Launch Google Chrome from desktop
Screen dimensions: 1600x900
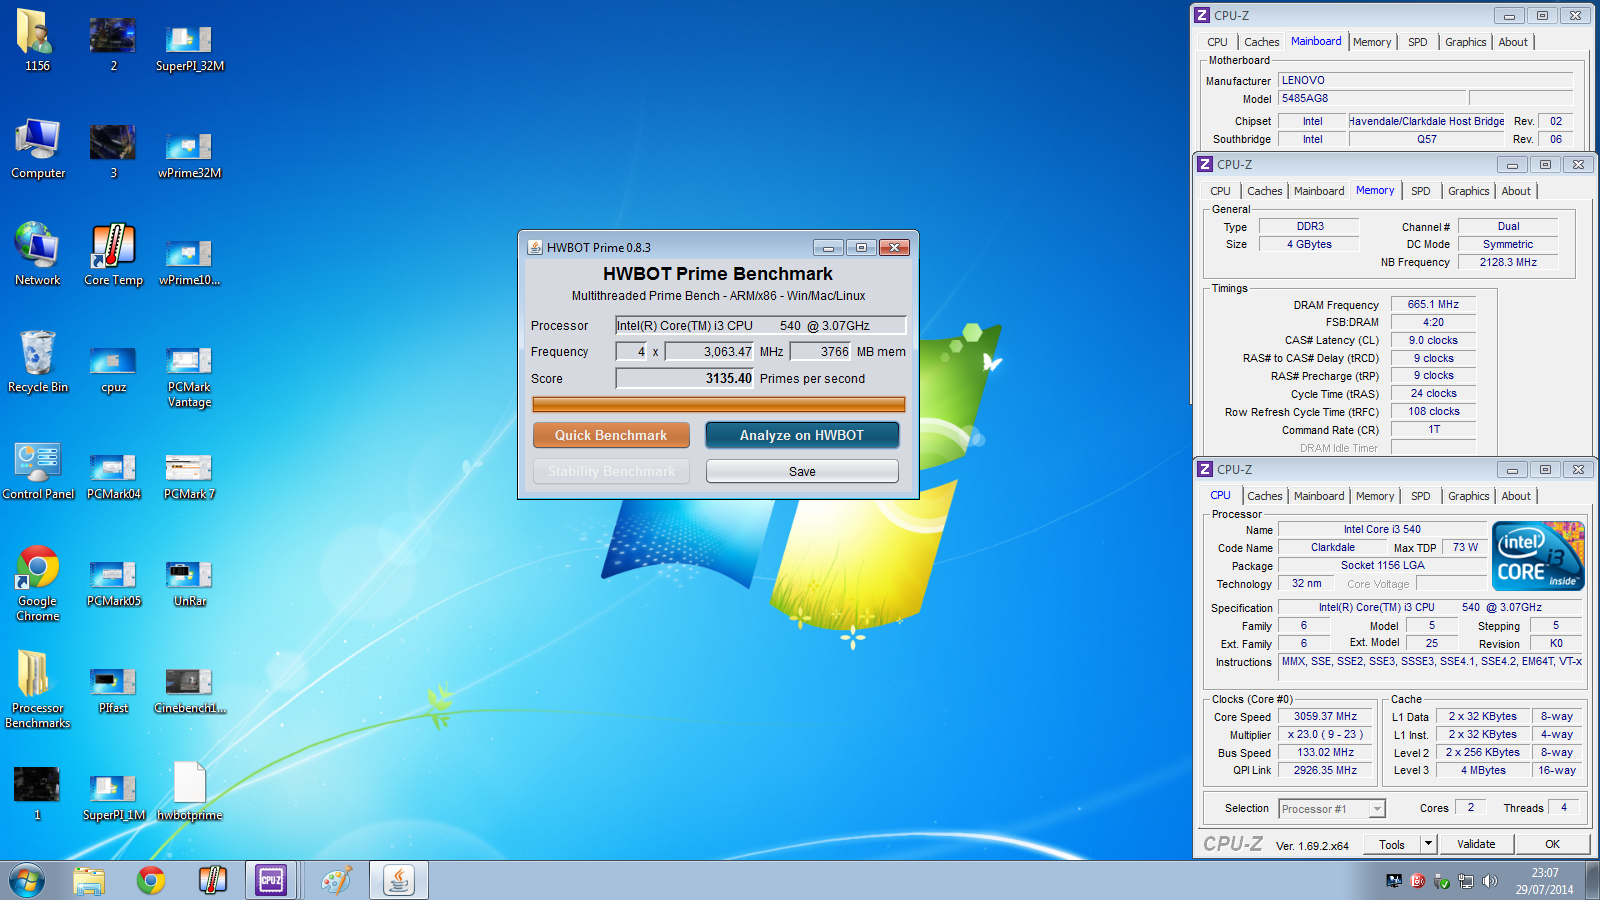point(37,583)
